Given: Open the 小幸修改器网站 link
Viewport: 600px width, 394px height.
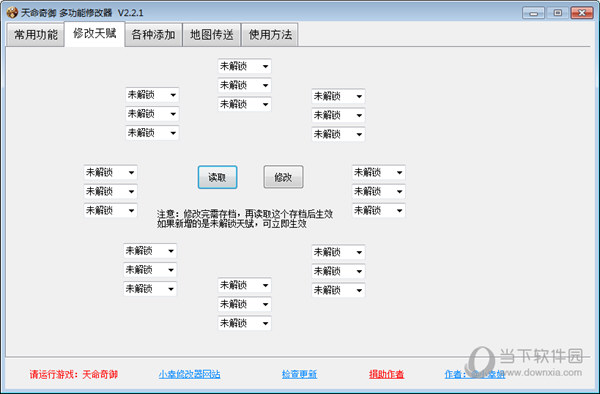Looking at the screenshot, I should coord(189,374).
